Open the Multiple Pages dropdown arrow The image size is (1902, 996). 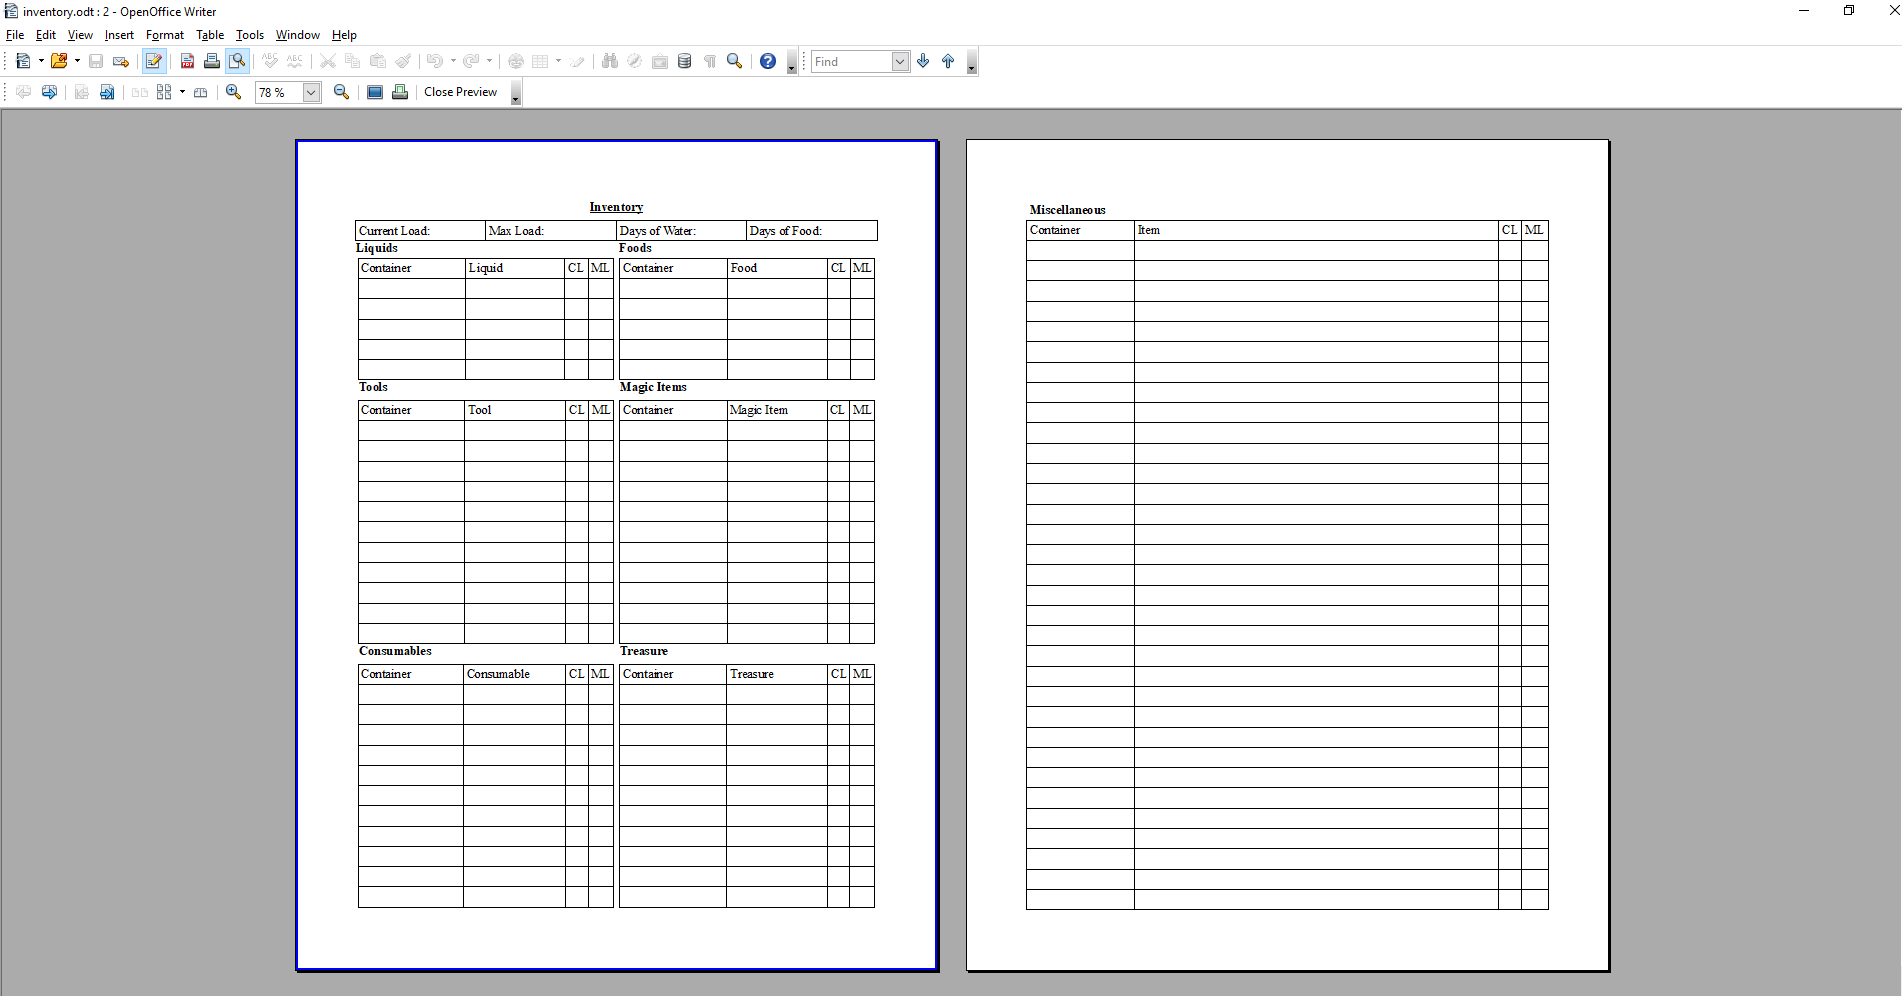tap(182, 92)
